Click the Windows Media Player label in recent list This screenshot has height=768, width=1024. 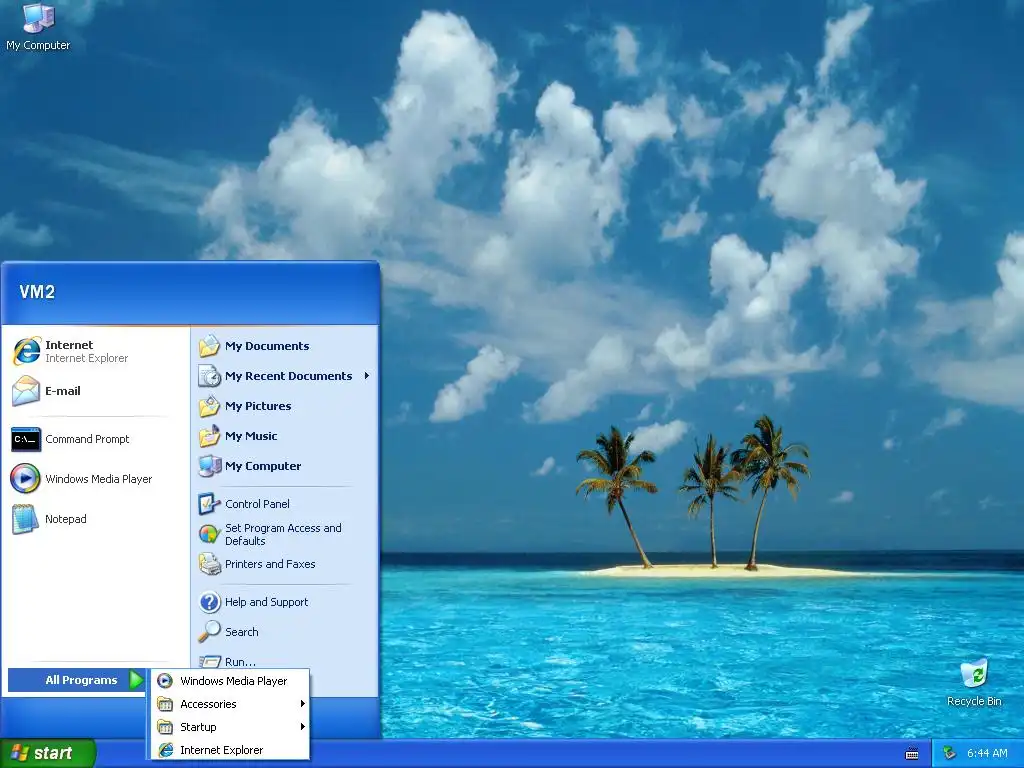99,479
